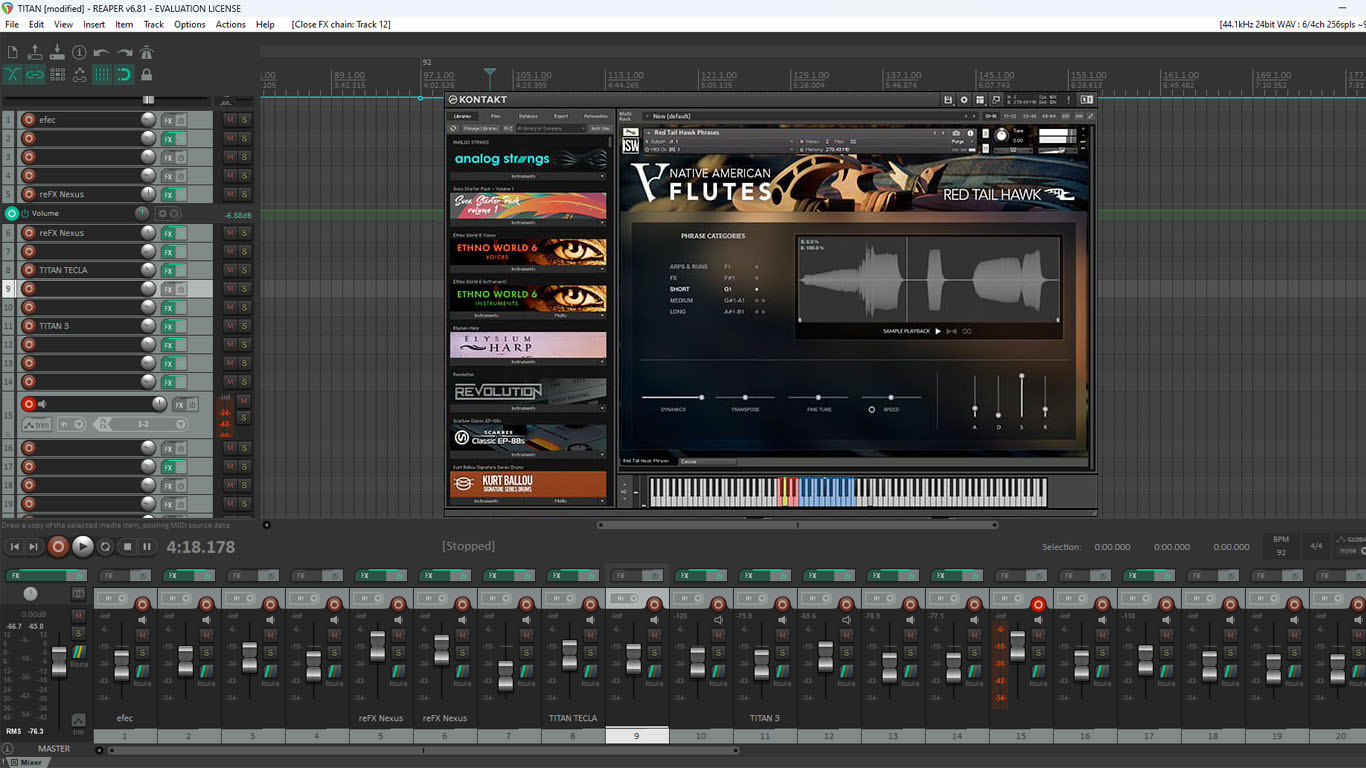The height and width of the screenshot is (768, 1366).
Task: Arm record on track efec
Action: point(28,120)
